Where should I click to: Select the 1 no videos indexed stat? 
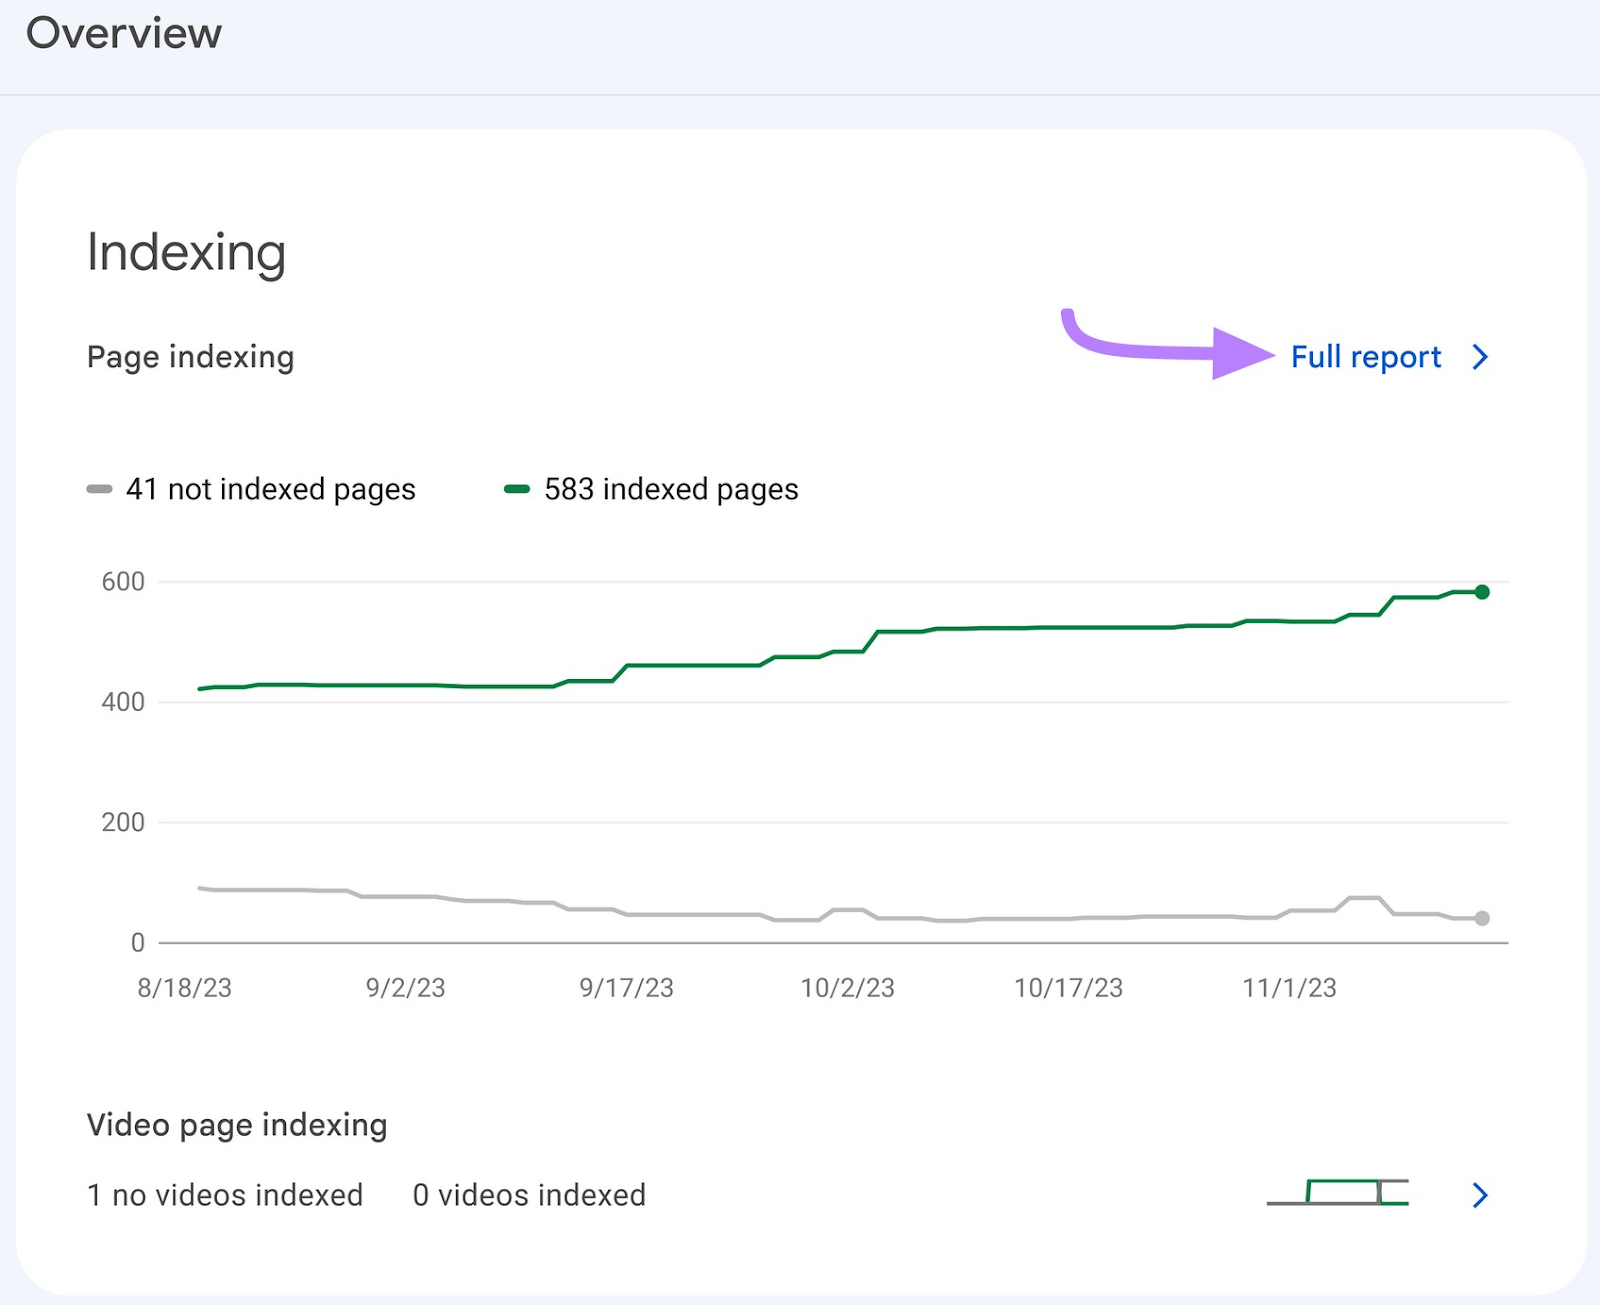(x=225, y=1195)
